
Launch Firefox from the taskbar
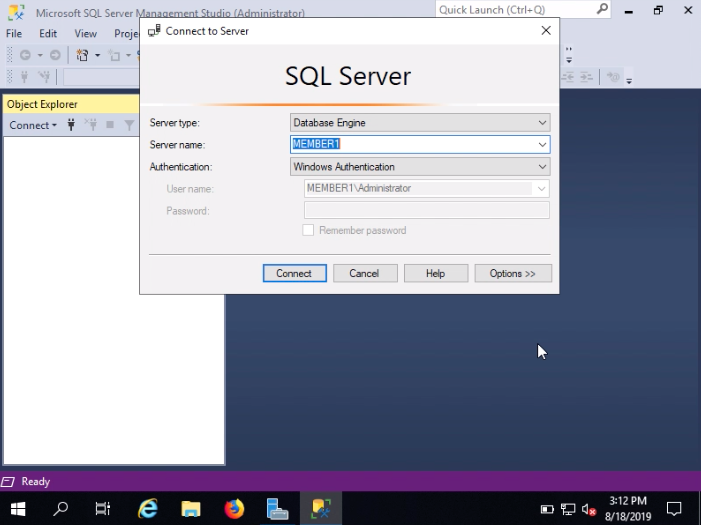tap(234, 508)
